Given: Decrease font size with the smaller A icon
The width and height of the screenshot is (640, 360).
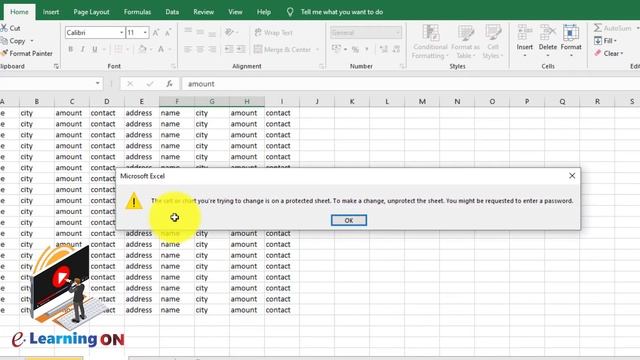Looking at the screenshot, I should point(168,33).
